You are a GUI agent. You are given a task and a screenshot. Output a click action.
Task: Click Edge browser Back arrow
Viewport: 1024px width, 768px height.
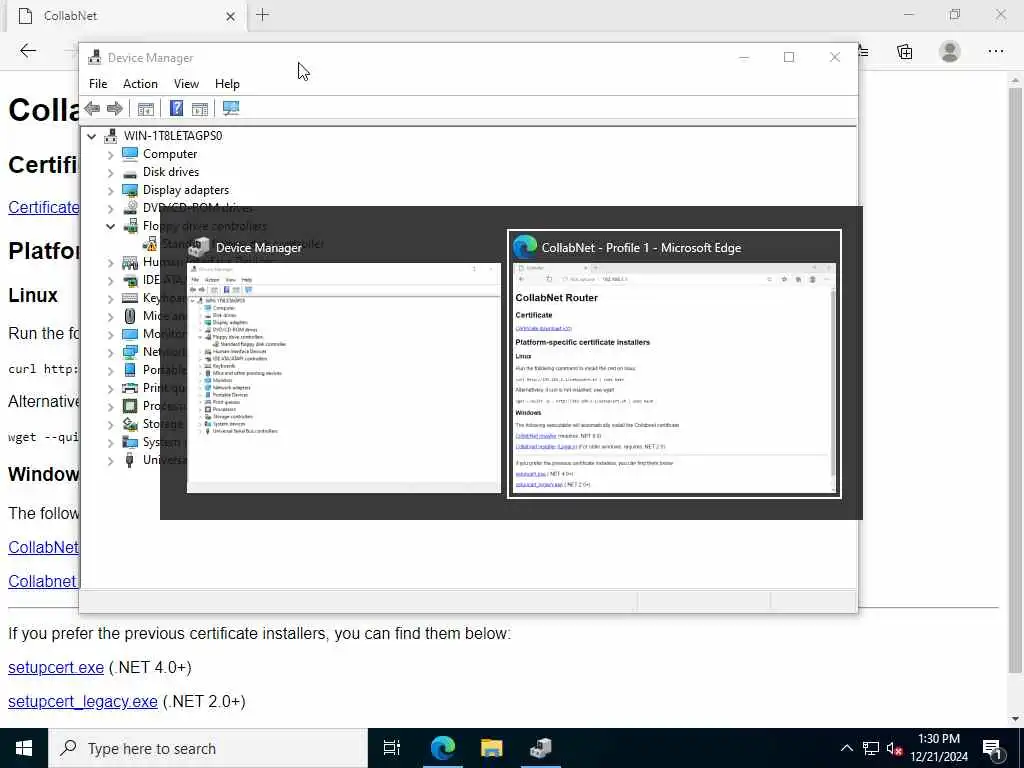28,51
